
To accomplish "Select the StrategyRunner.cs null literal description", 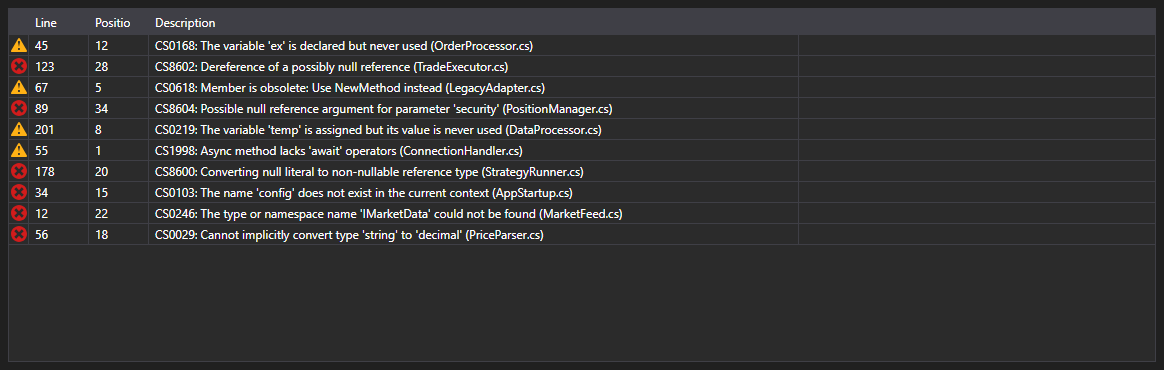I will tap(369, 172).
